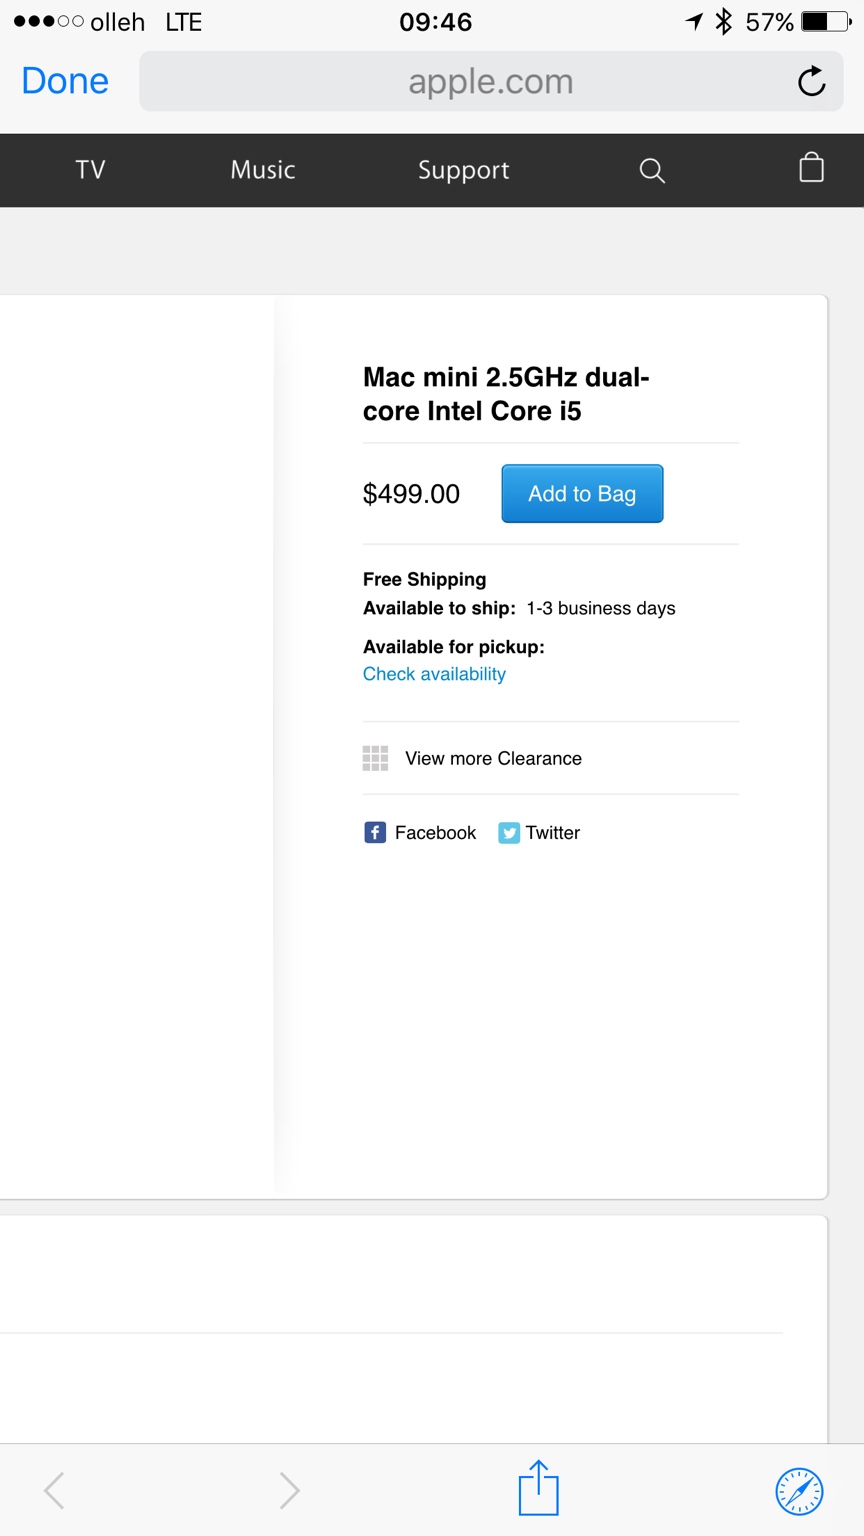This screenshot has height=1536, width=864.
Task: Reload the page with the refresh icon
Action: (x=811, y=81)
